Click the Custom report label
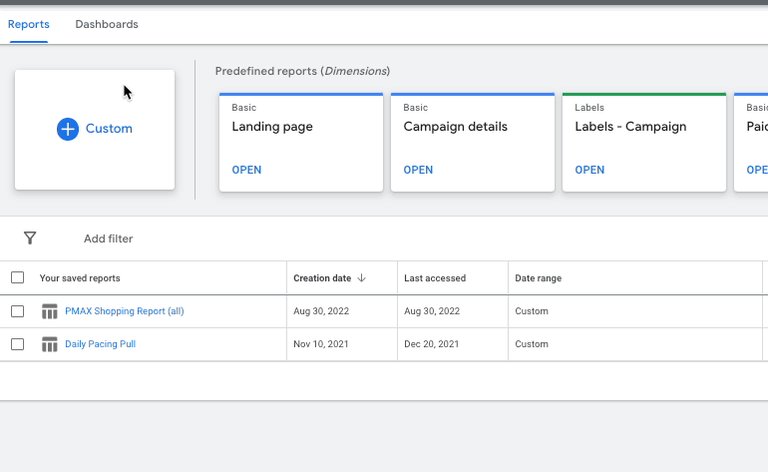 coord(109,128)
